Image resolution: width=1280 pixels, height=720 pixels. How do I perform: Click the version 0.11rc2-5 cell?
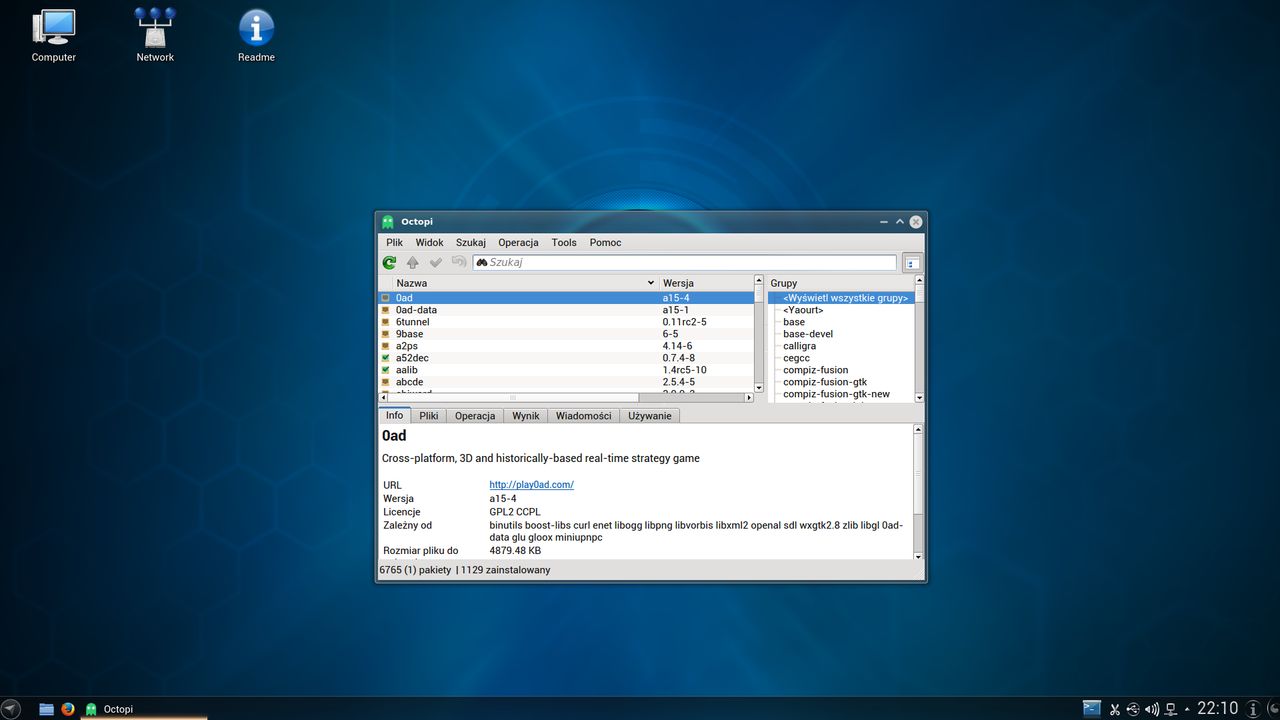pyautogui.click(x=684, y=322)
